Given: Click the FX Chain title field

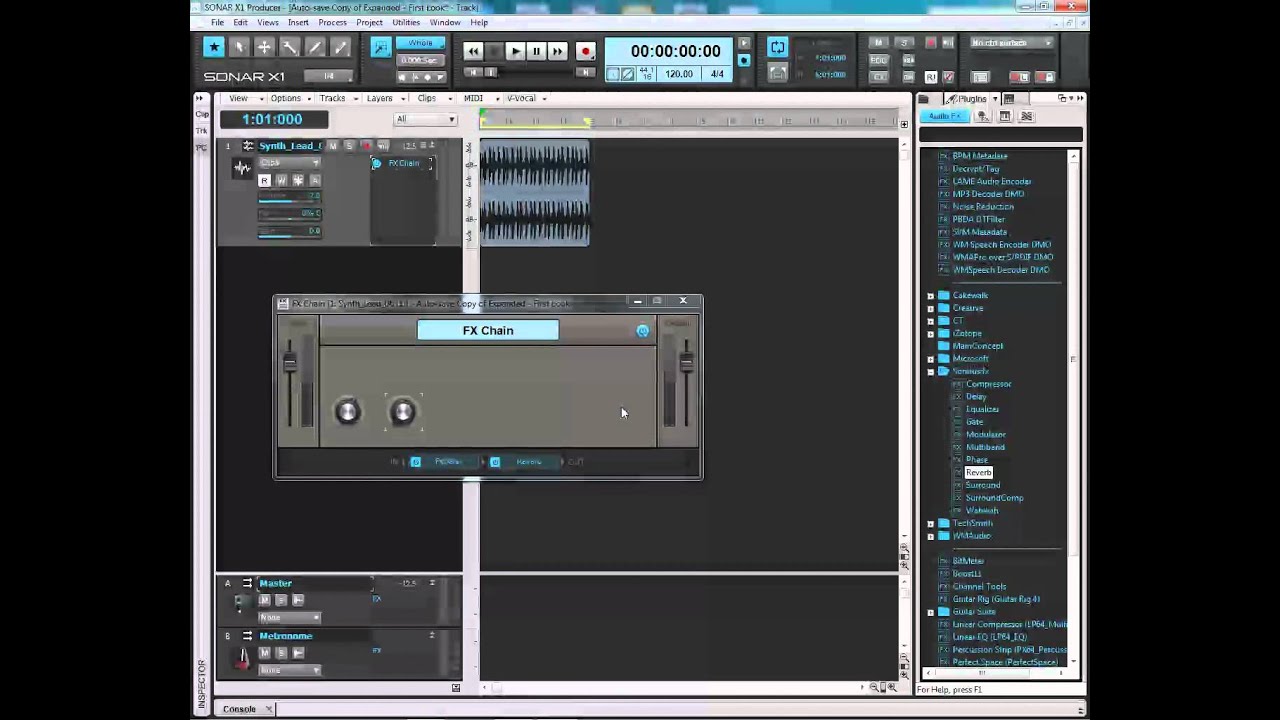Looking at the screenshot, I should 488,331.
